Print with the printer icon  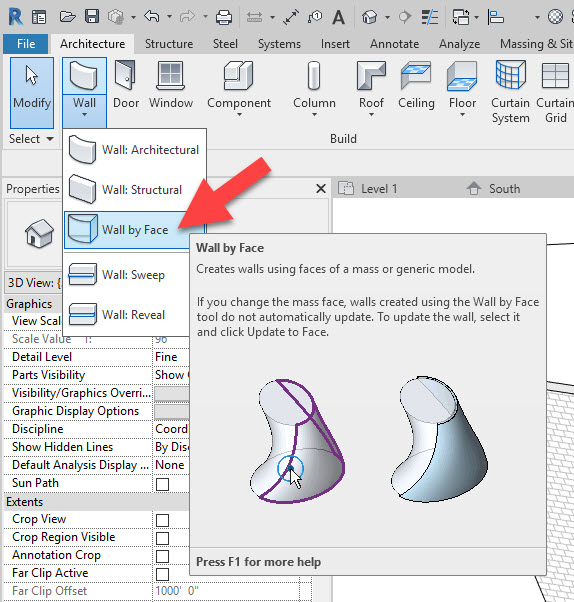point(223,17)
